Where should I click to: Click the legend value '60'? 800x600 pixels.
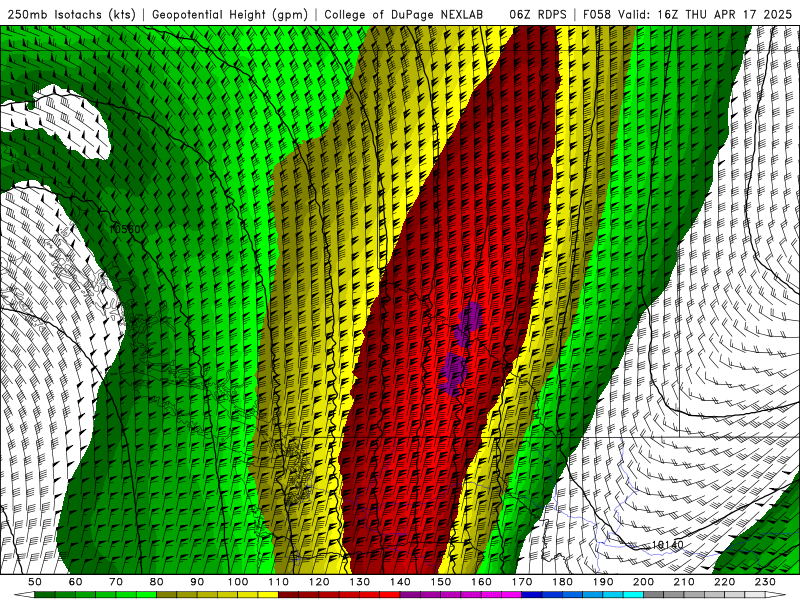(x=76, y=582)
